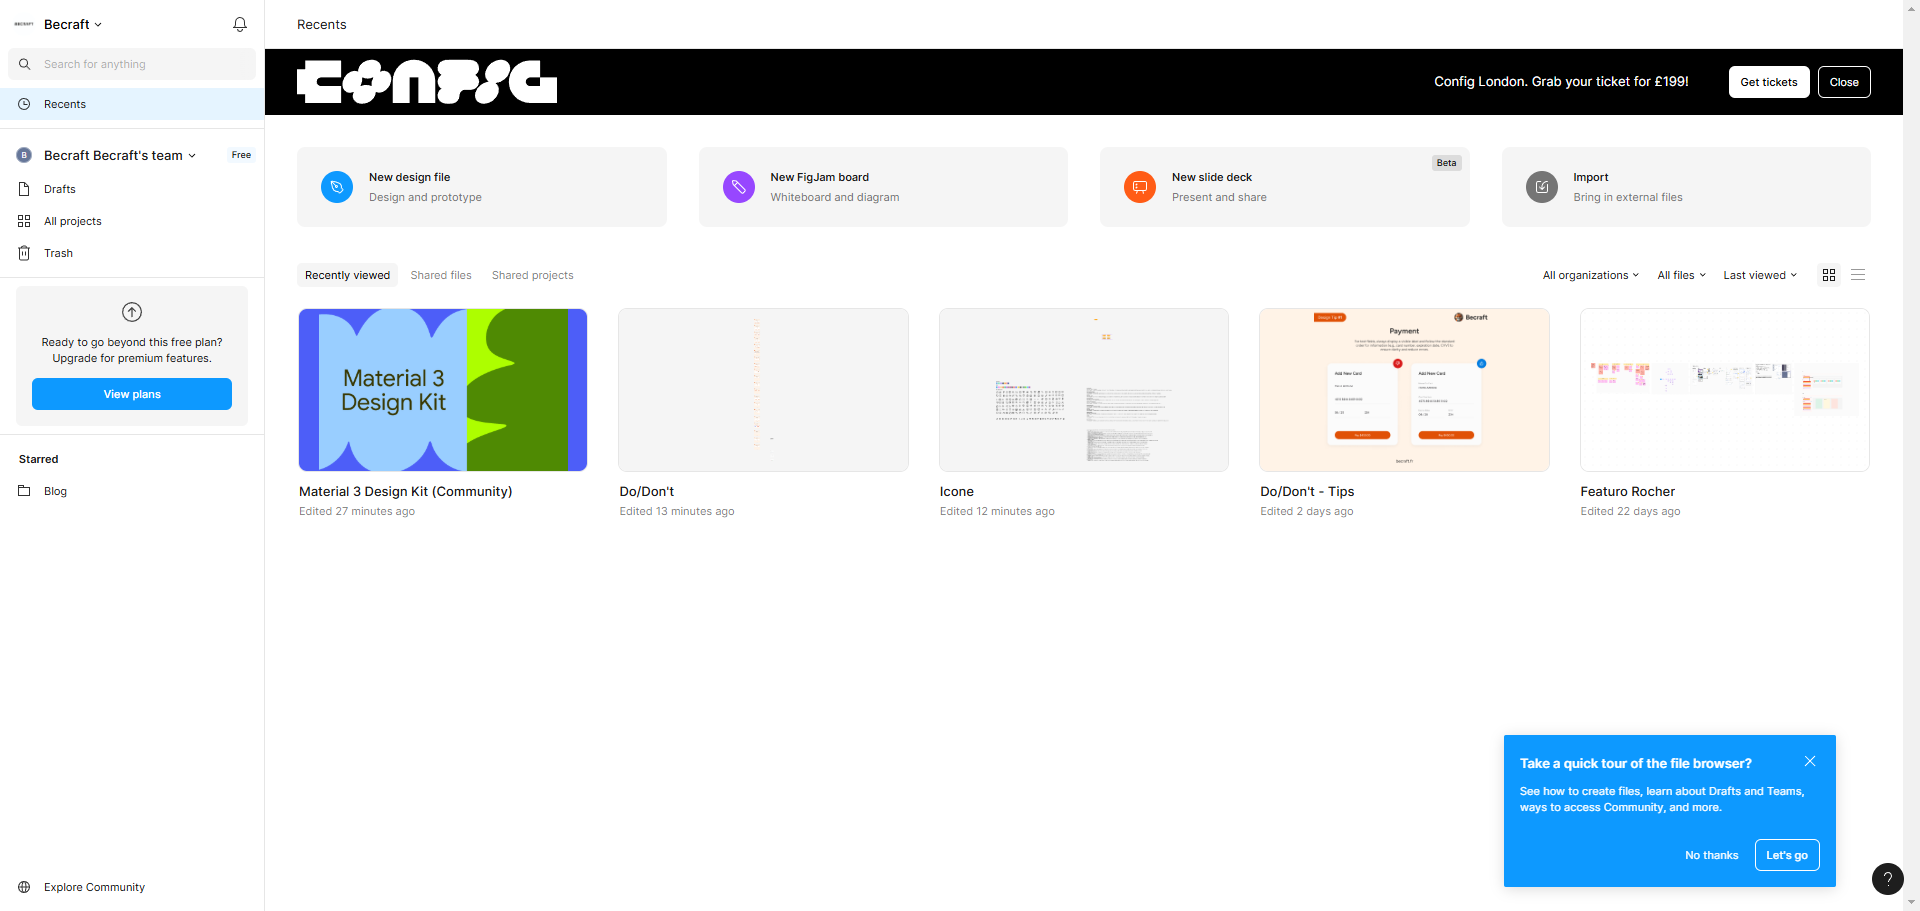1920x911 pixels.
Task: Click the Config logo in banner
Action: click(427, 82)
